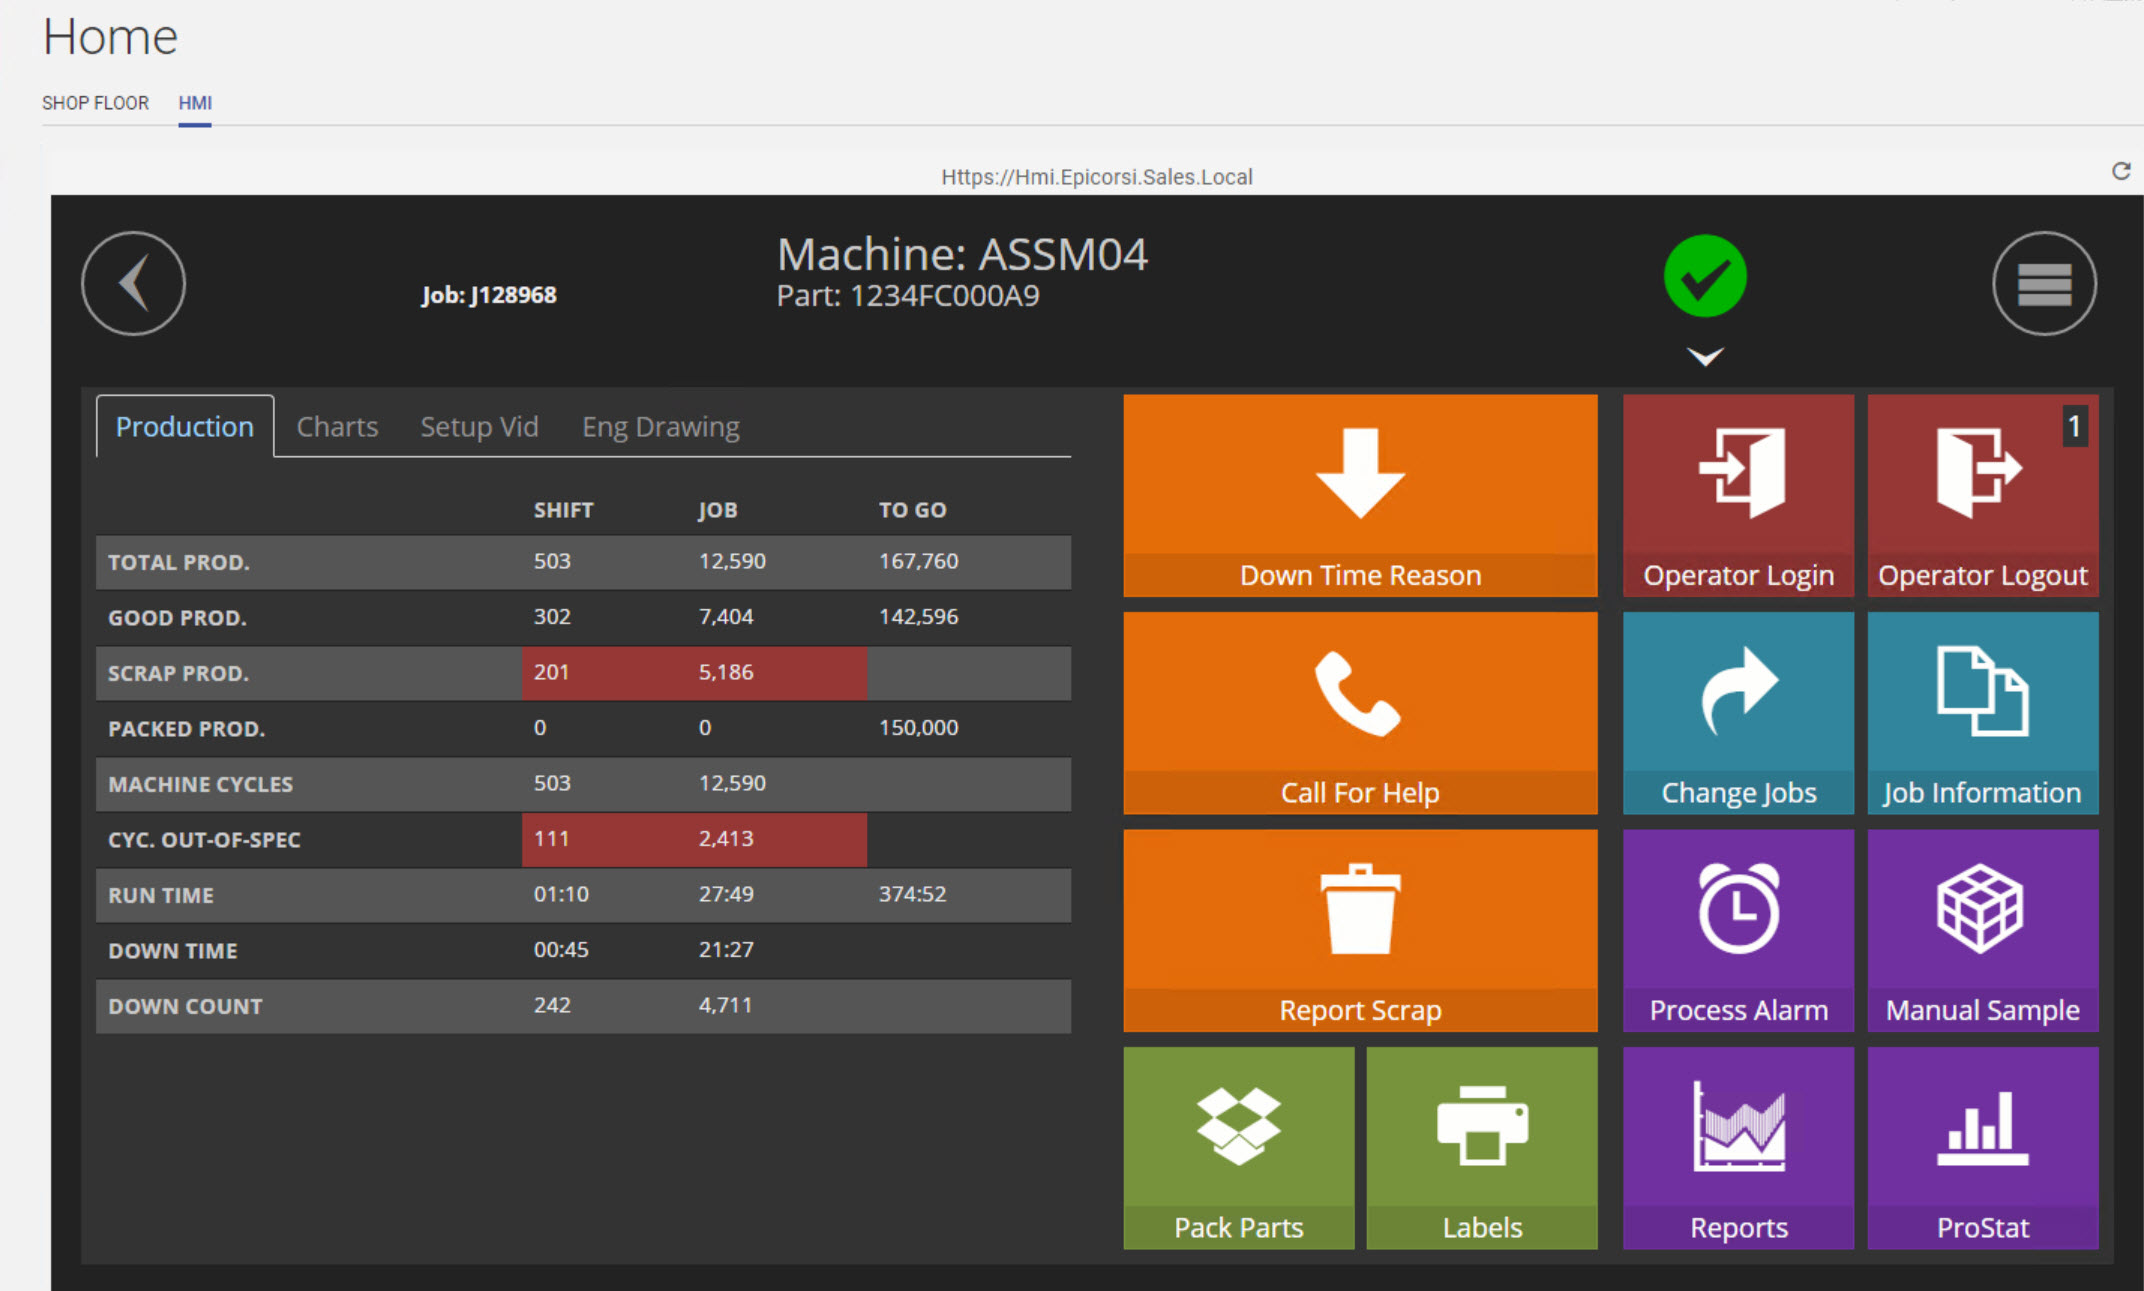Click the scrap job value 5,186

click(726, 672)
